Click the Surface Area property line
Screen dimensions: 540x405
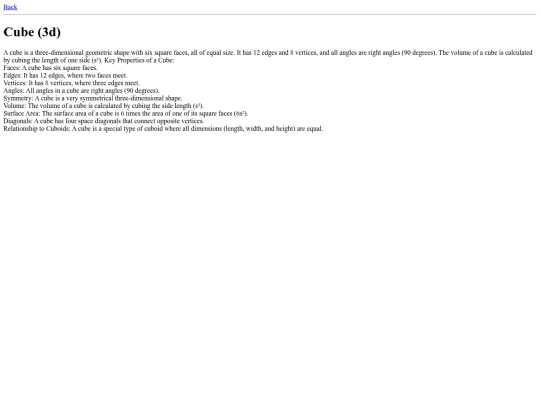[126, 113]
